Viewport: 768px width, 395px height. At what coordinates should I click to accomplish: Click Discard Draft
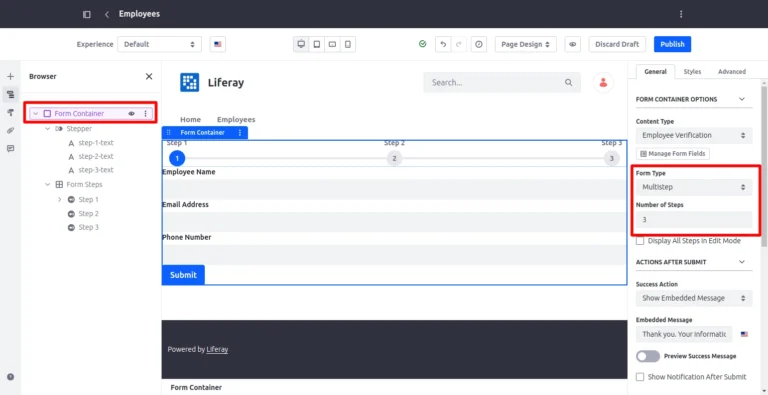(617, 44)
